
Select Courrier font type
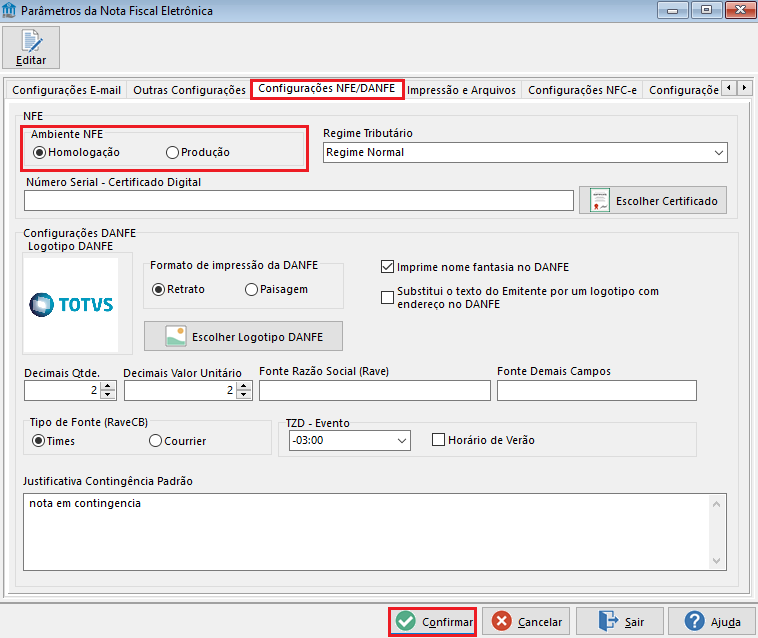tap(155, 441)
